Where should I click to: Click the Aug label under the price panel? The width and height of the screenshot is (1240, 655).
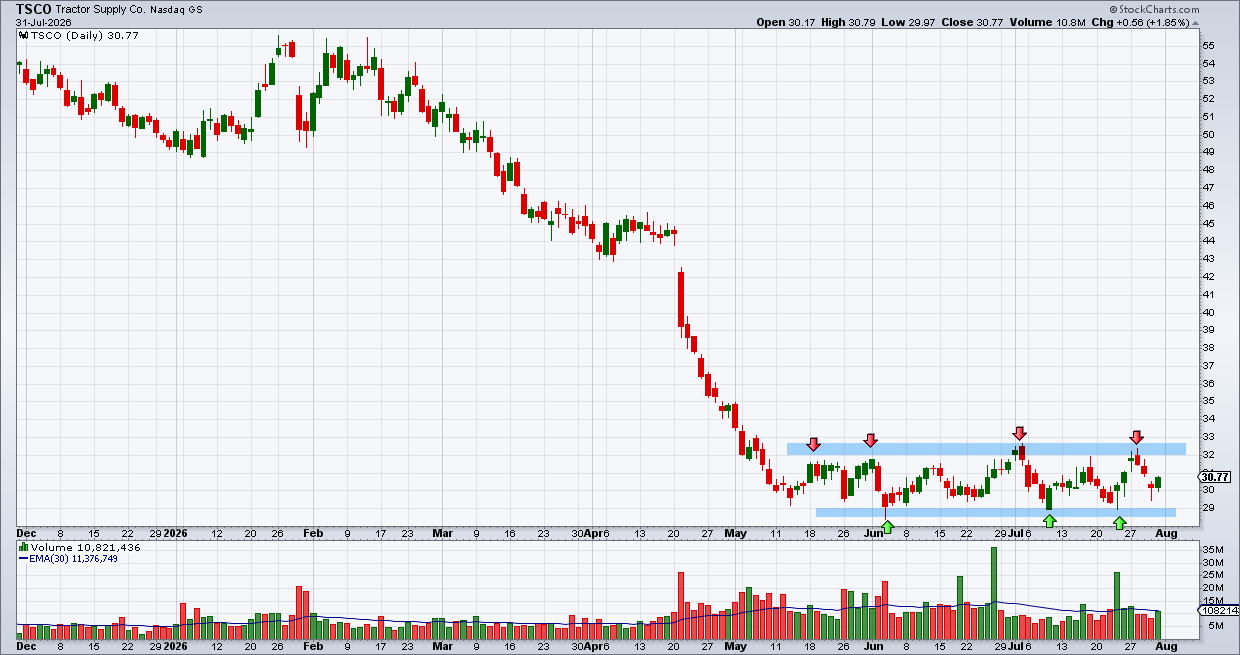[1166, 533]
